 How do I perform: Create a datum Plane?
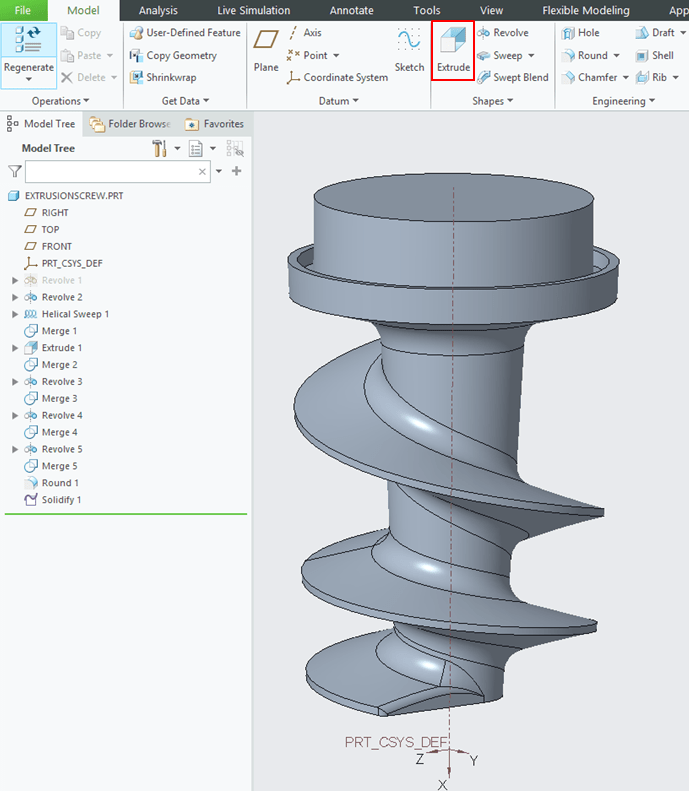pyautogui.click(x=266, y=48)
